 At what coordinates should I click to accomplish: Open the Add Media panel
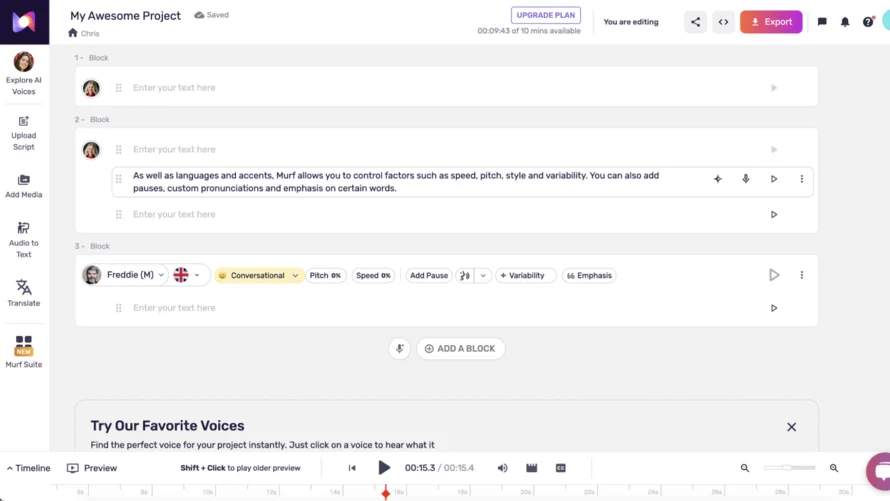24,186
